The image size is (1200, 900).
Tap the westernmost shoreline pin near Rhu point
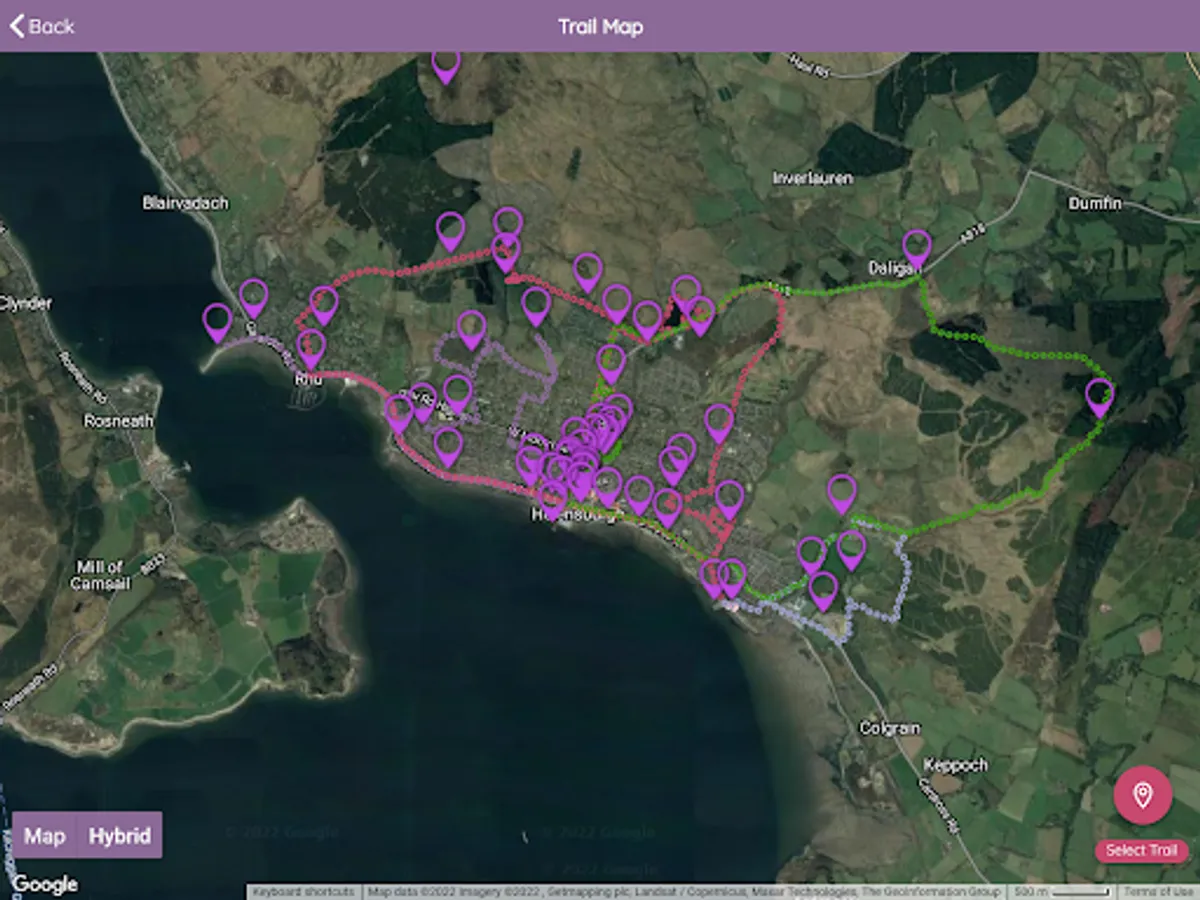coord(217,324)
